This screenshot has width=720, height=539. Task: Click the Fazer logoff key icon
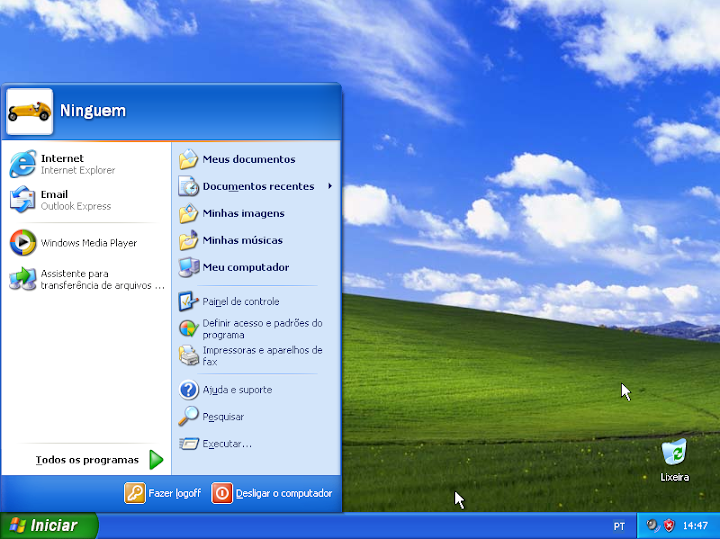[x=135, y=493]
